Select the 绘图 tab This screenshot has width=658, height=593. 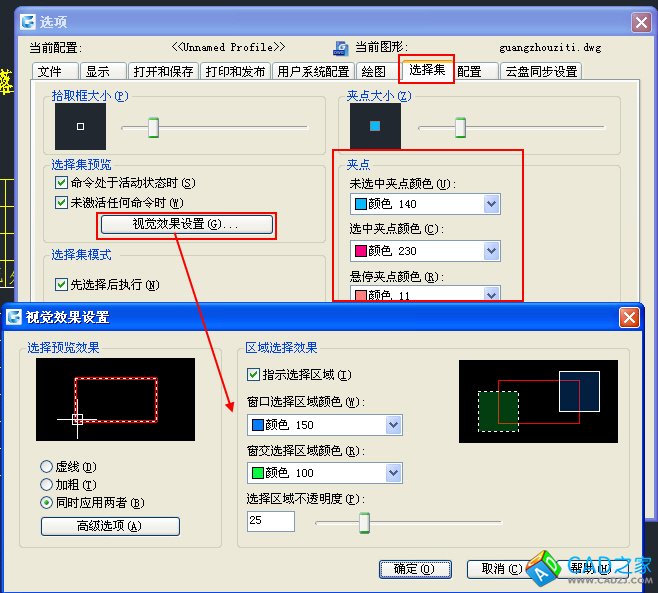373,71
